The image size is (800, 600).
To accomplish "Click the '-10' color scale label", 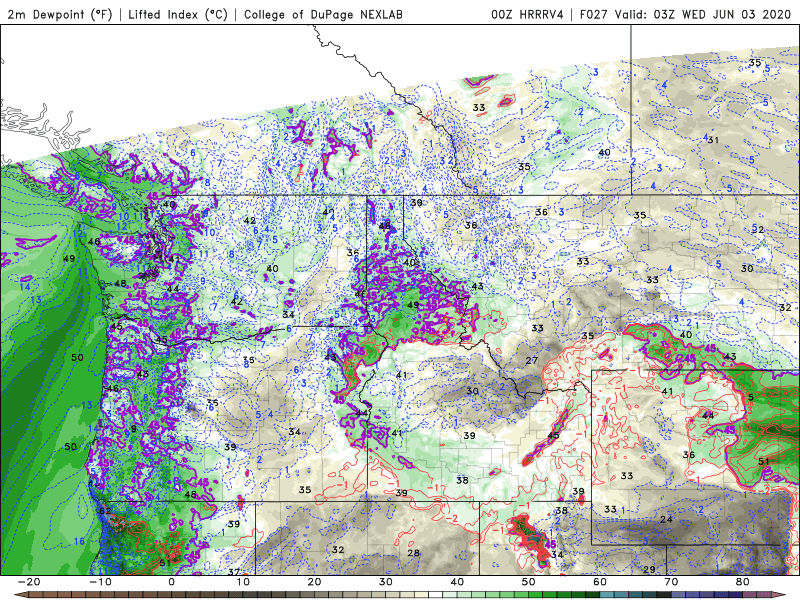I will point(100,582).
